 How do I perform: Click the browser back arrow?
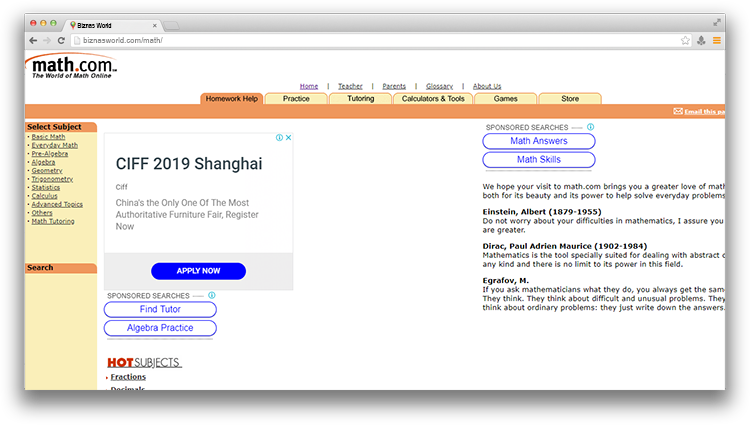[33, 40]
